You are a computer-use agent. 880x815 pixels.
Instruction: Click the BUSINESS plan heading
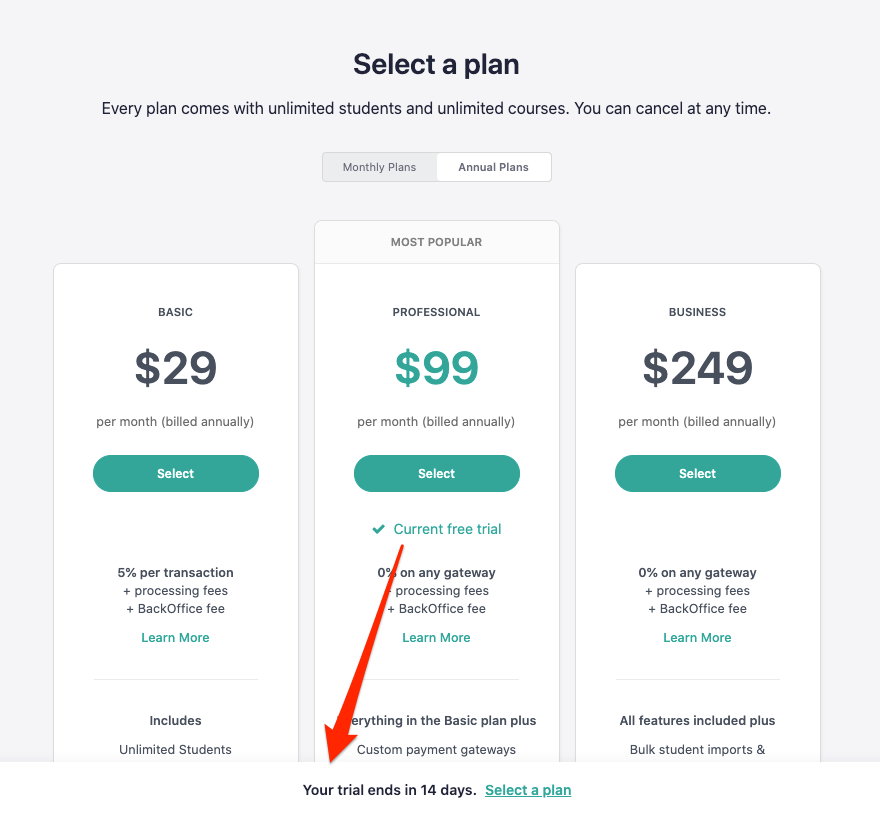coord(698,312)
